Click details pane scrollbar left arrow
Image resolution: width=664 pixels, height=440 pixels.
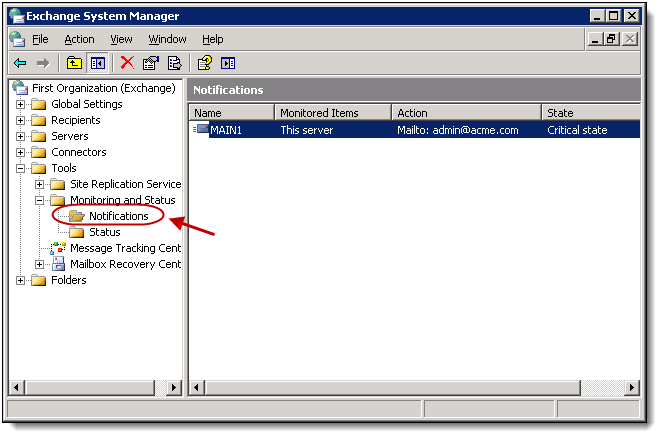point(196,387)
